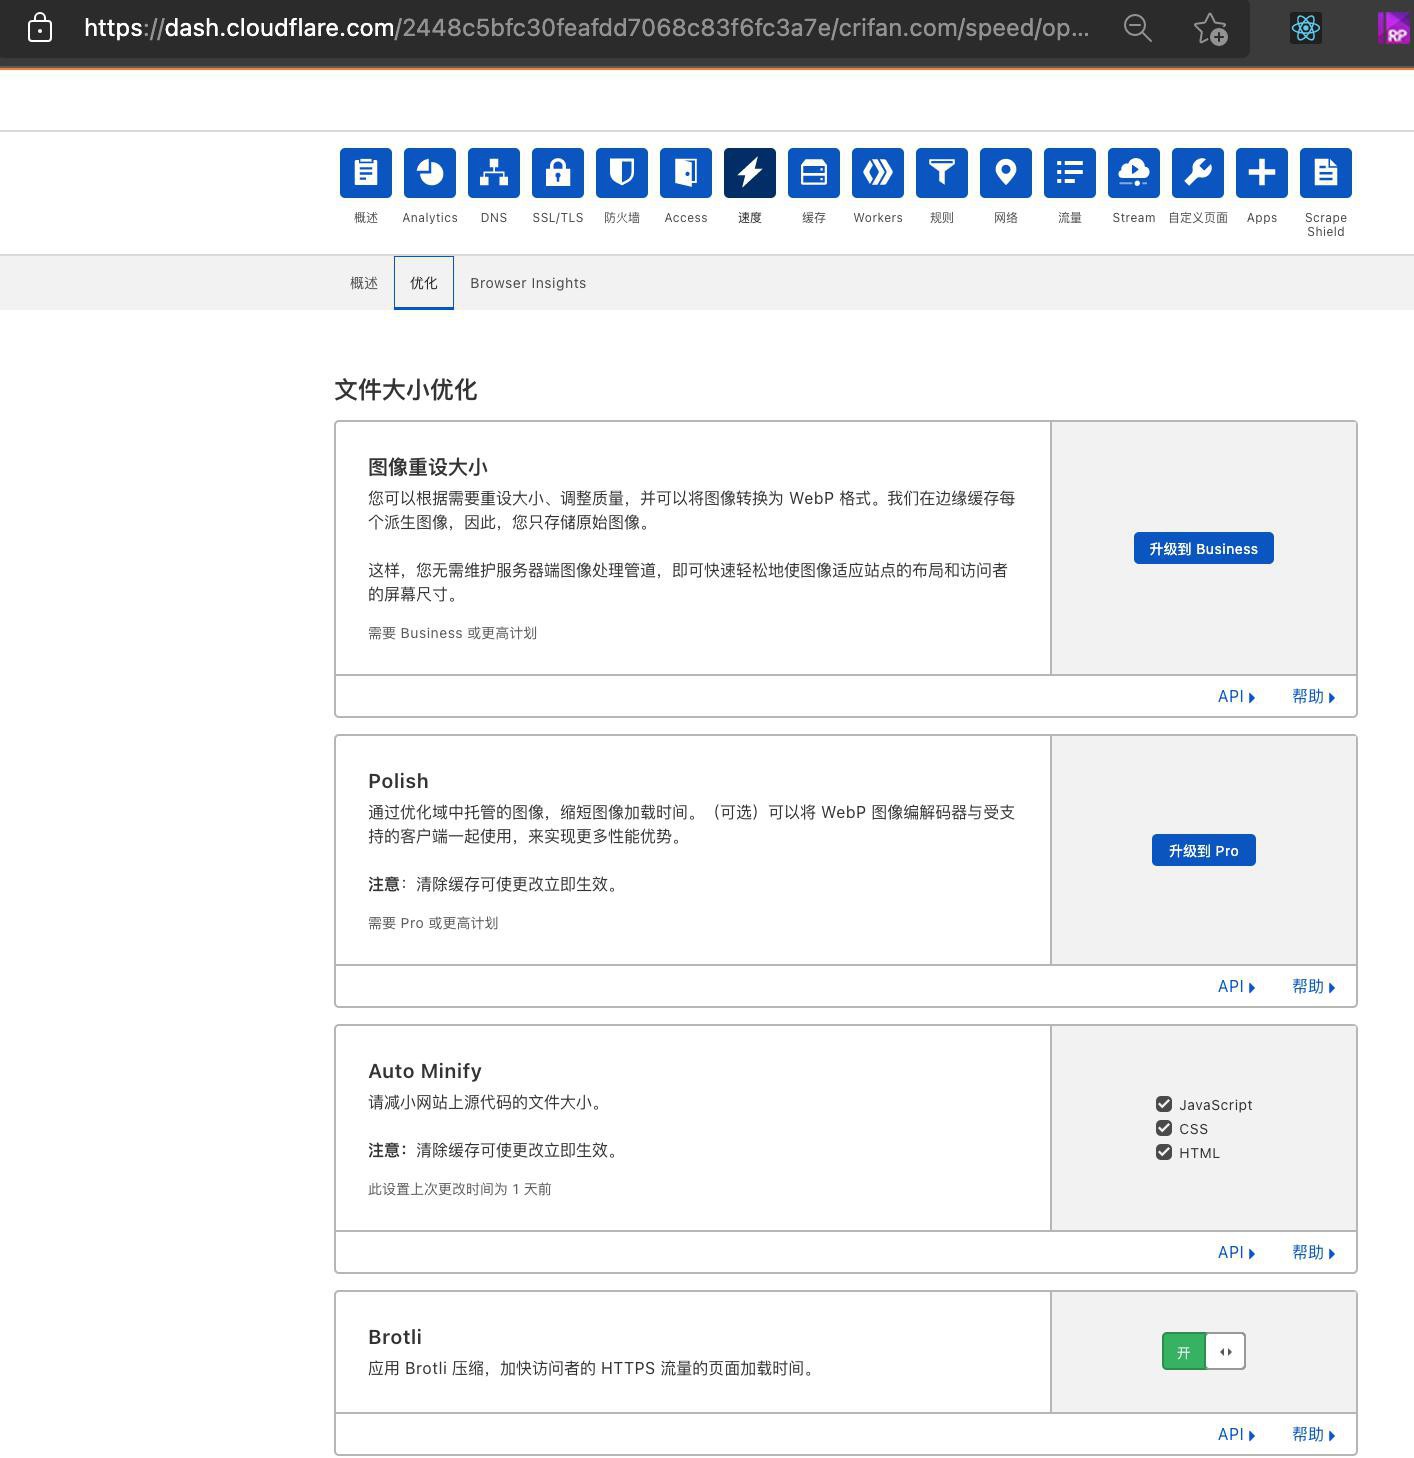Click the 升级到 Business button
Screen dimensions: 1414x1458
pyautogui.click(x=1204, y=548)
